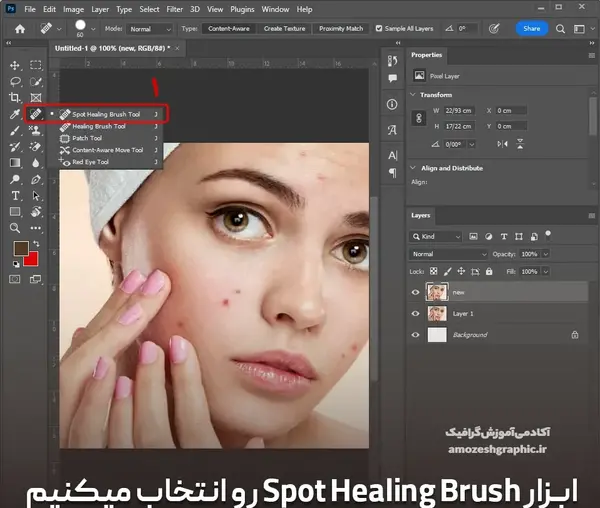Open the rotation angle dropdown
This screenshot has width=600, height=508.
click(472, 144)
